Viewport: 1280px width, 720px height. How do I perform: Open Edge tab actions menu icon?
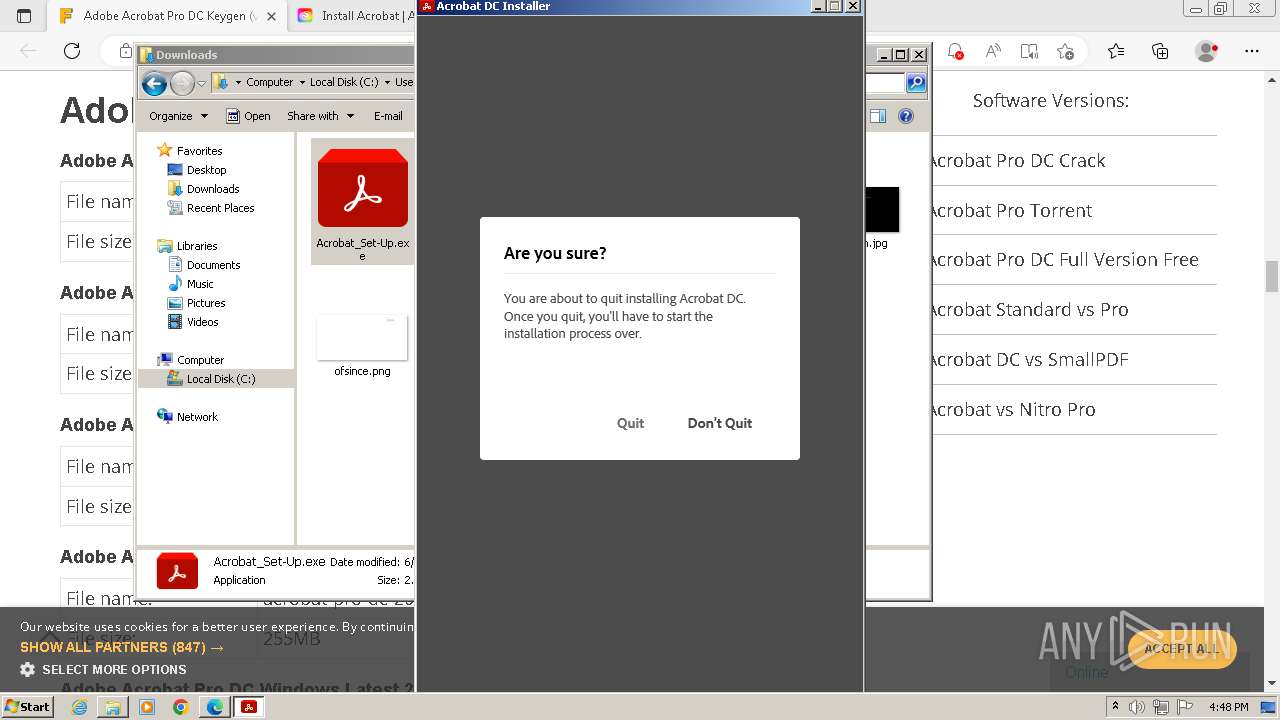coord(24,16)
